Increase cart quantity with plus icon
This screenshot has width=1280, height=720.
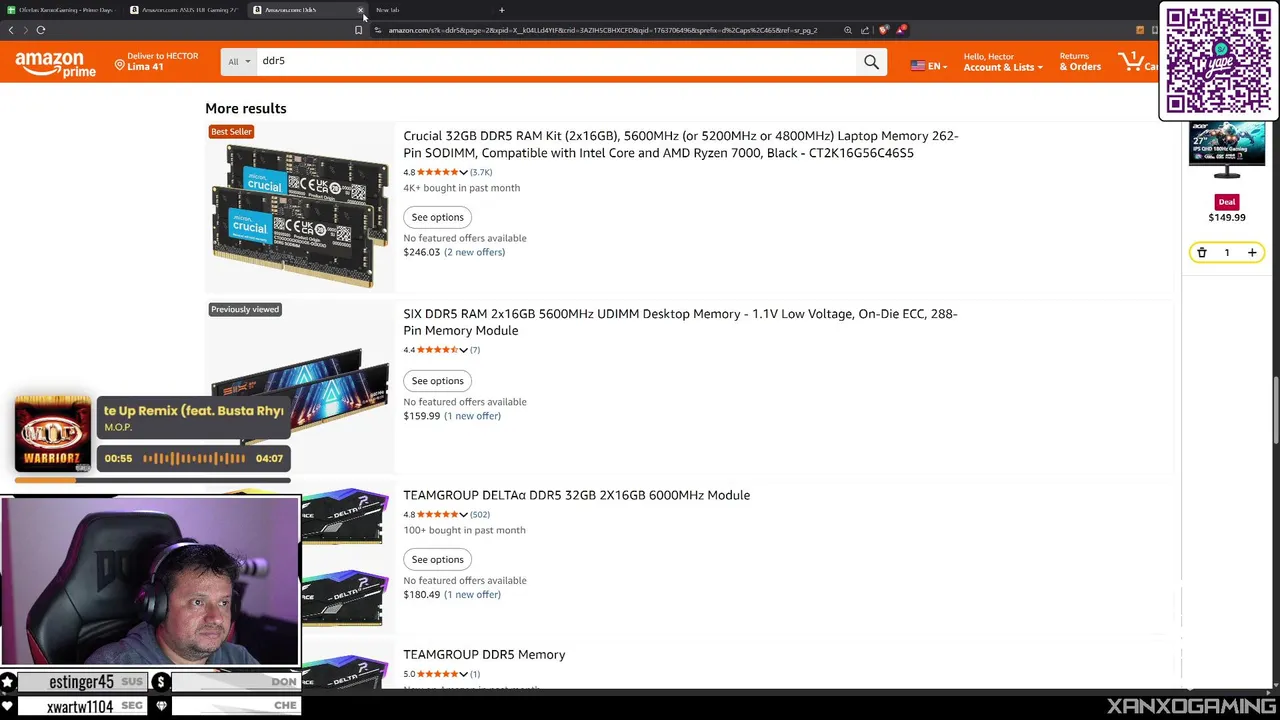(x=1252, y=253)
